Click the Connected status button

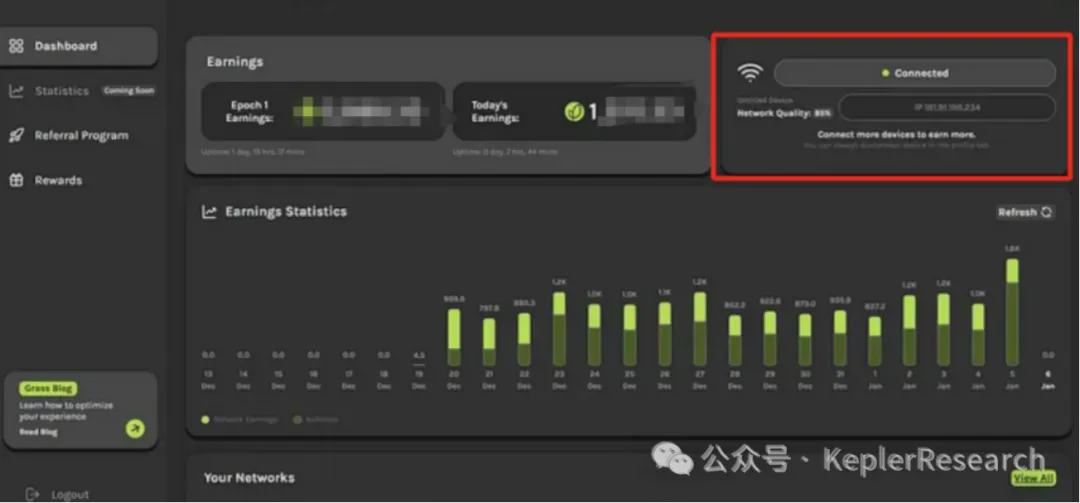coord(915,73)
